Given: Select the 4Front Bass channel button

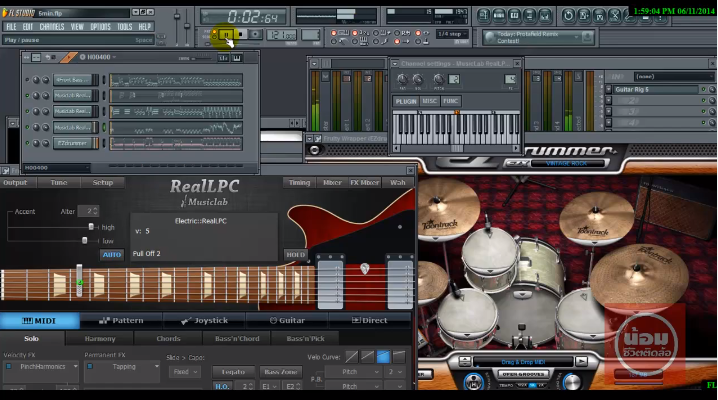Looking at the screenshot, I should coord(73,80).
